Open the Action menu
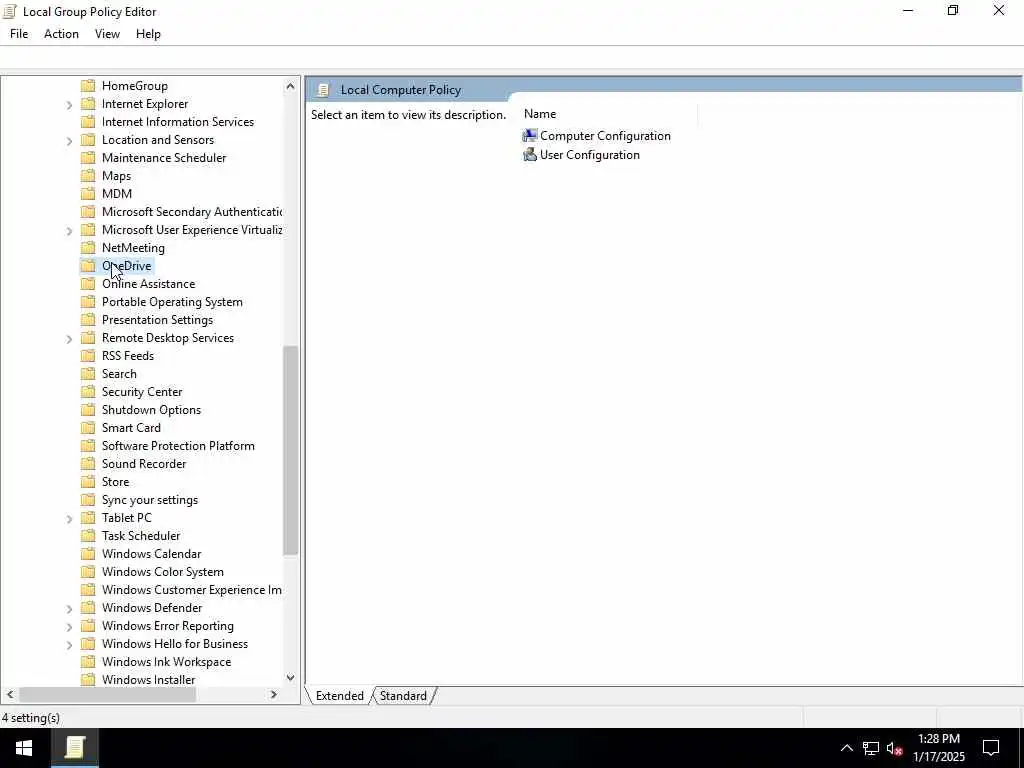The height and width of the screenshot is (768, 1024). coord(61,34)
